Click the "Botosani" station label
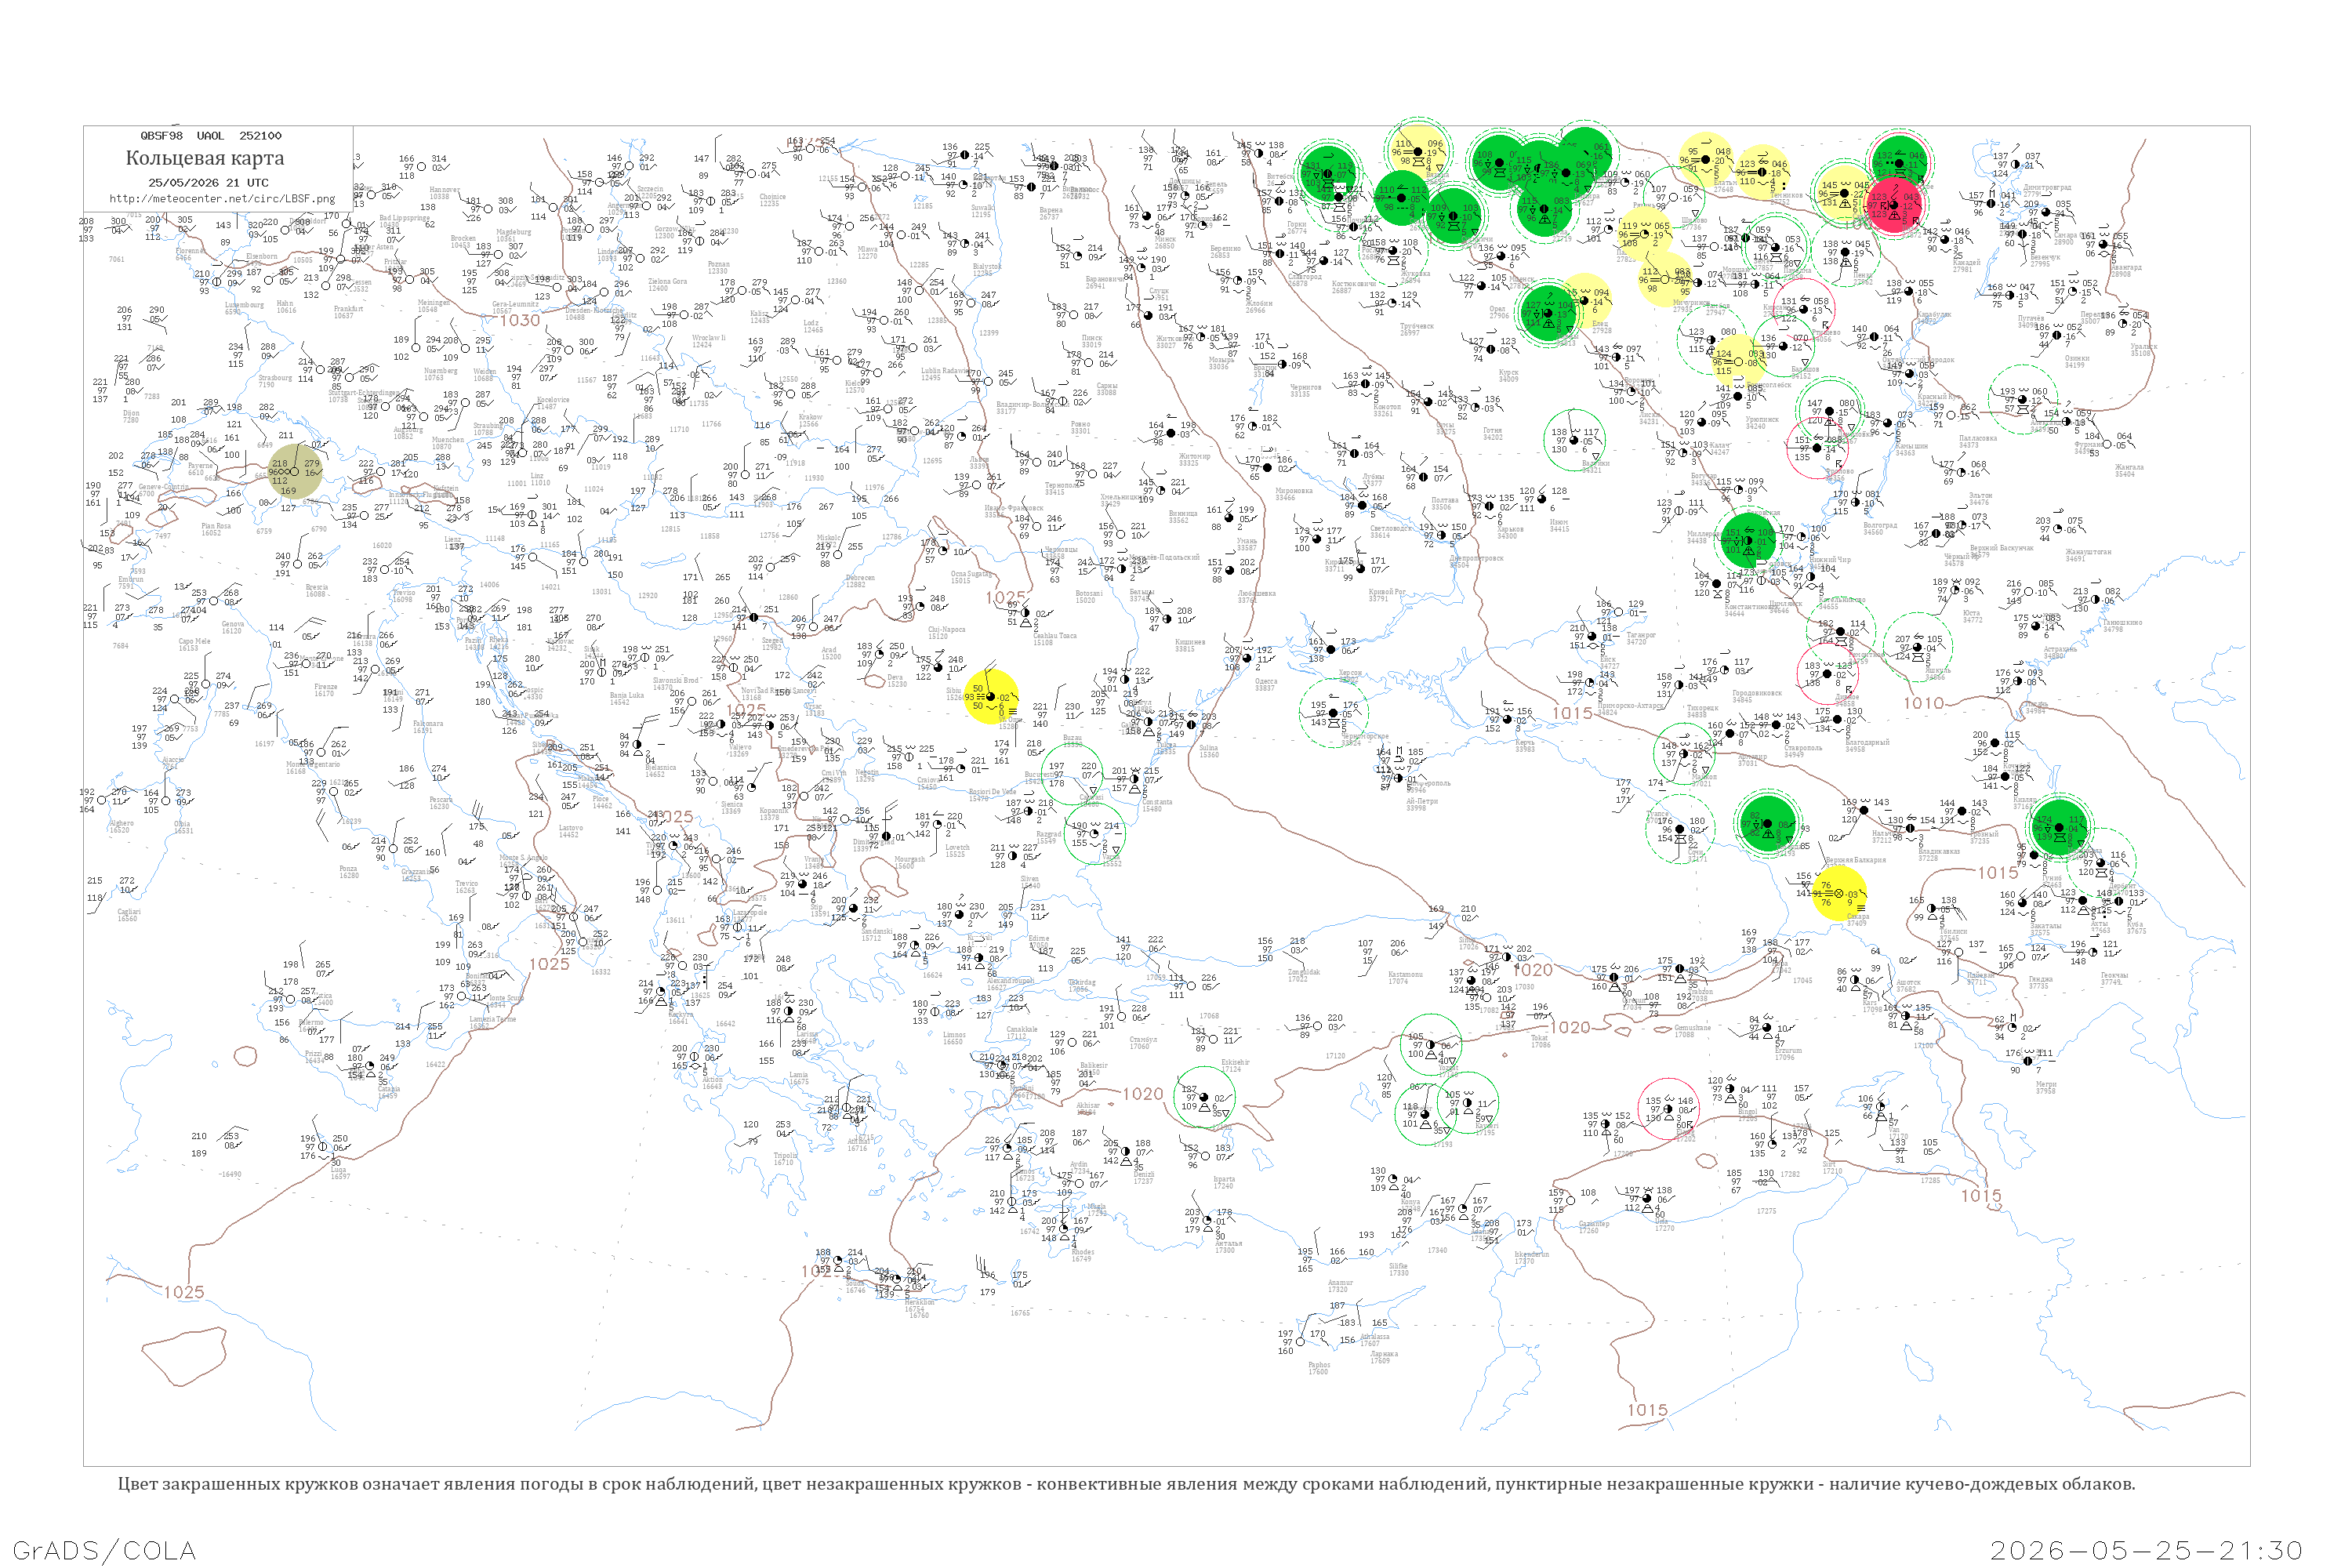The image size is (2352, 1568). click(x=1089, y=594)
